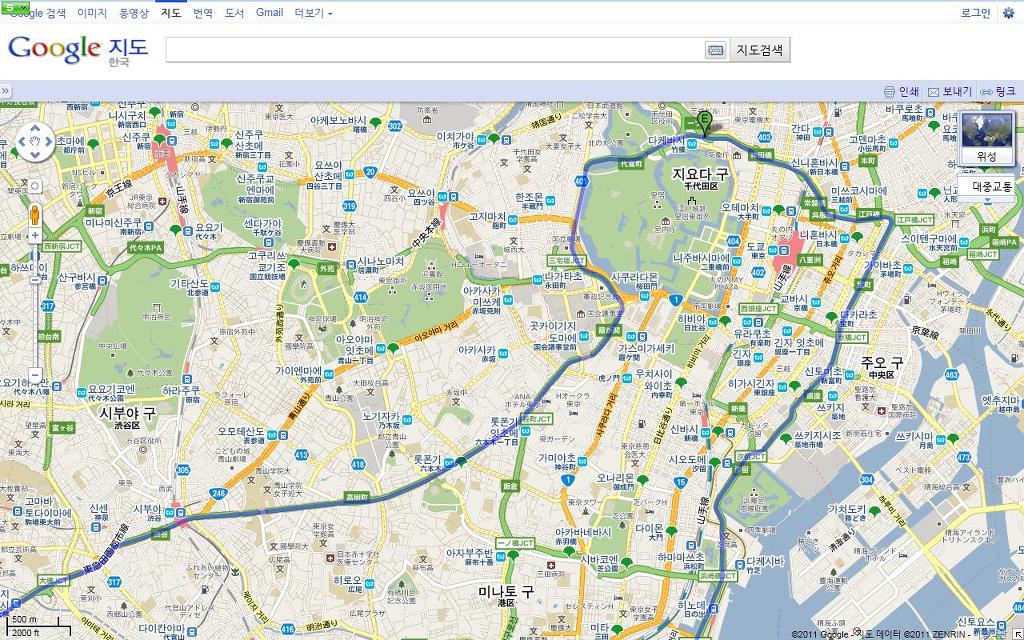Click the Google 지도 logo

click(78, 50)
